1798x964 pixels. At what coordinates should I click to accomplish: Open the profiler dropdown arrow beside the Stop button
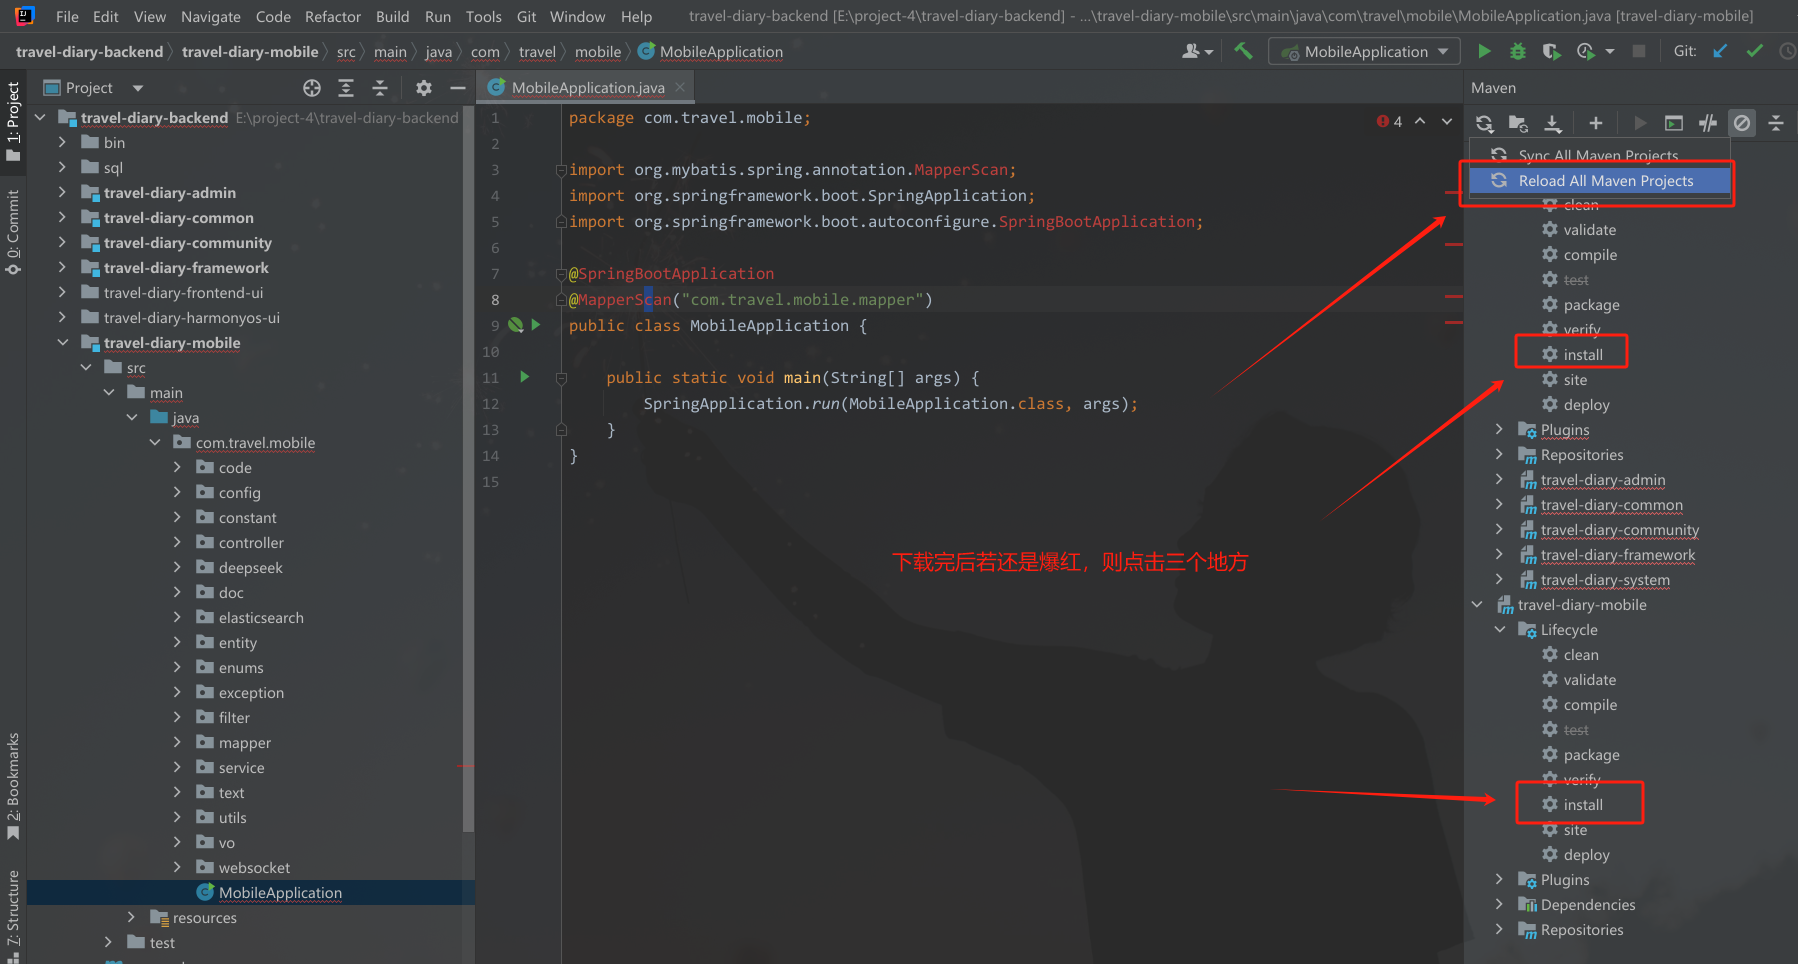point(1609,51)
